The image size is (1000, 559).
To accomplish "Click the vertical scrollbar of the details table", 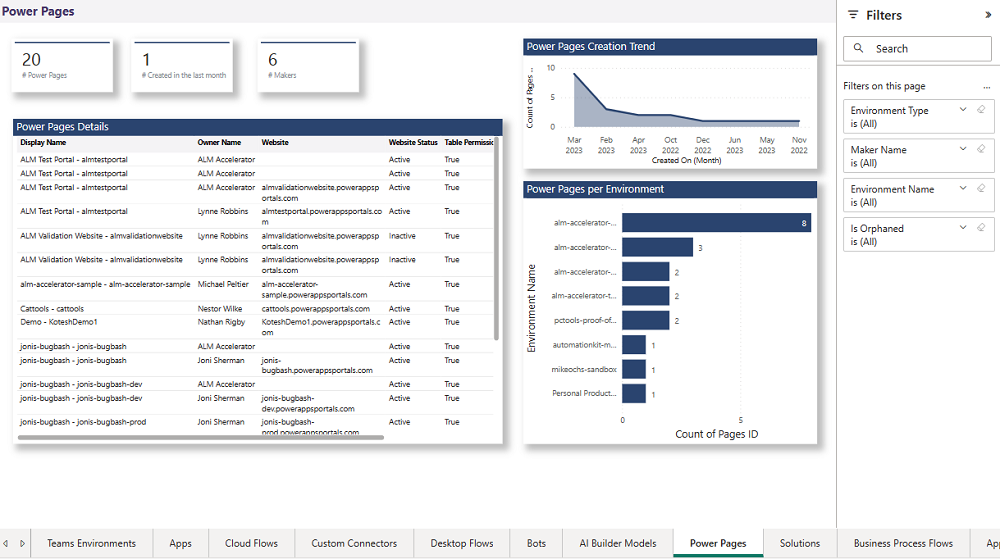I will point(496,239).
